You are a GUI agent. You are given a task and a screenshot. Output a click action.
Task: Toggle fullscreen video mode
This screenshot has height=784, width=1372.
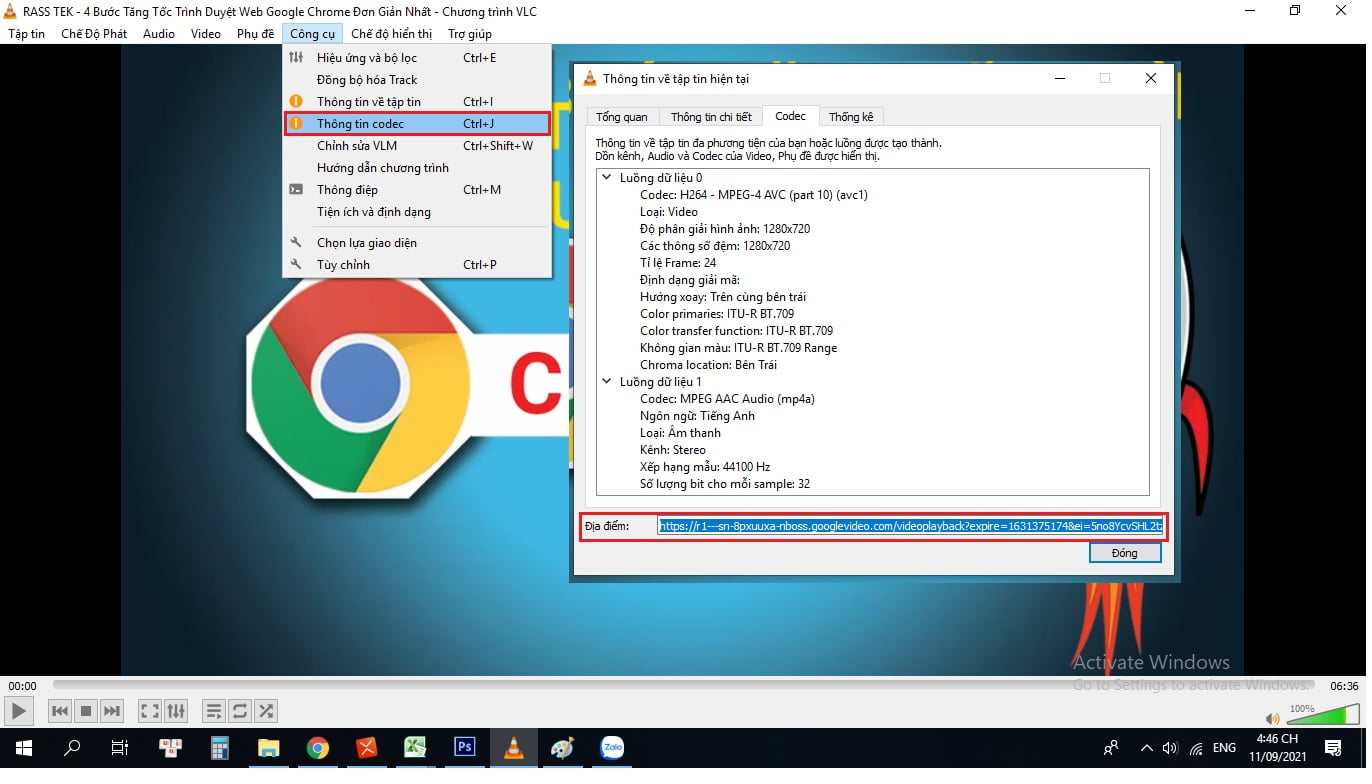150,711
